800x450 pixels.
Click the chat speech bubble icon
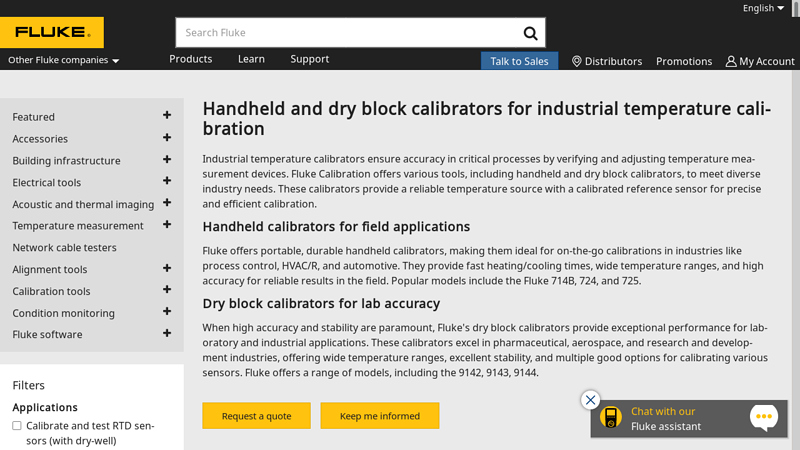point(764,417)
